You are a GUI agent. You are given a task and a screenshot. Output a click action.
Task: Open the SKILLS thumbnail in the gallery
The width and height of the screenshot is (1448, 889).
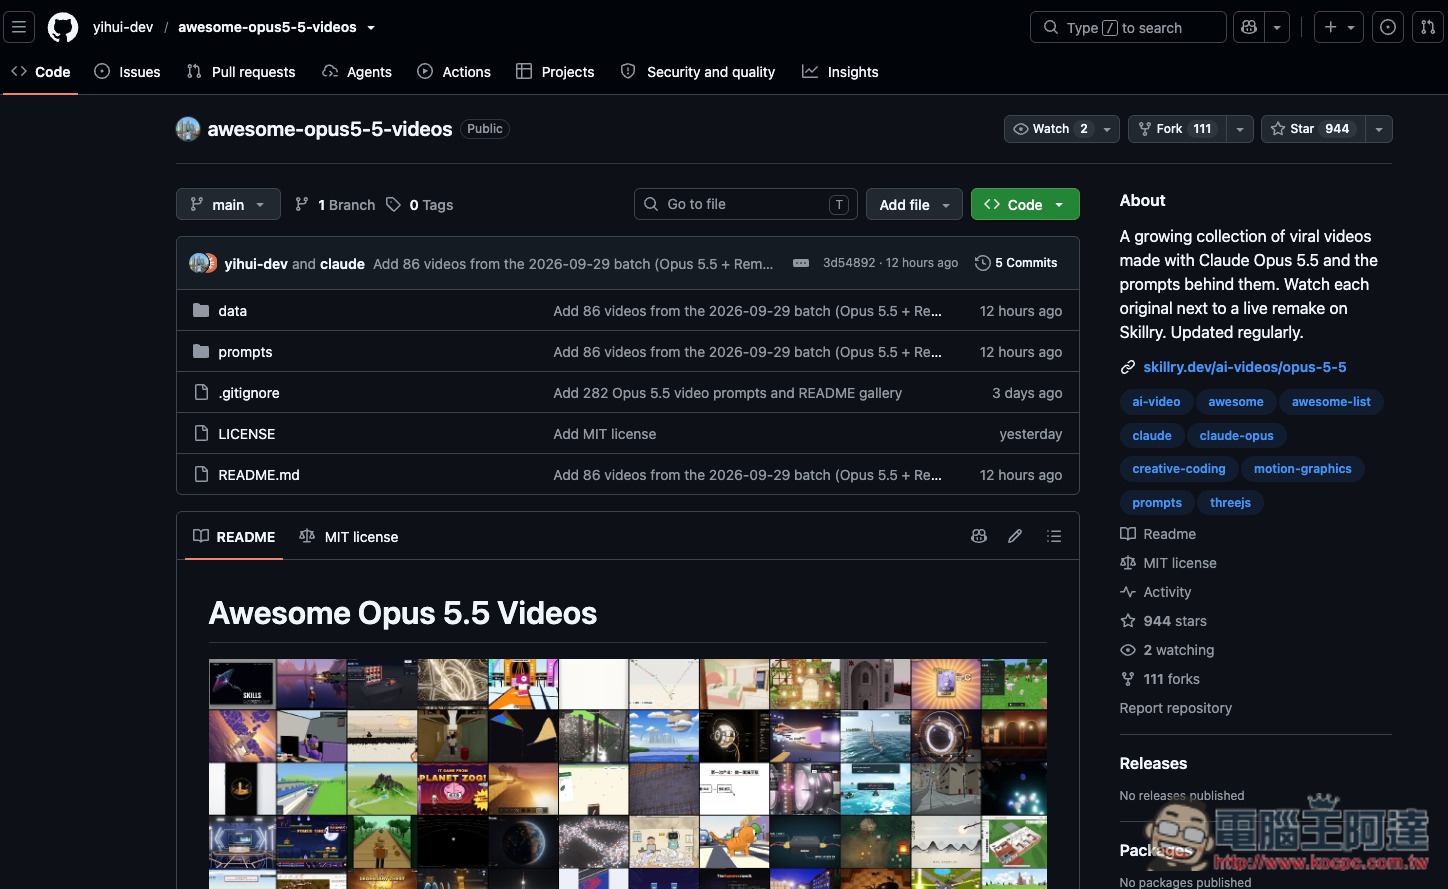[243, 684]
